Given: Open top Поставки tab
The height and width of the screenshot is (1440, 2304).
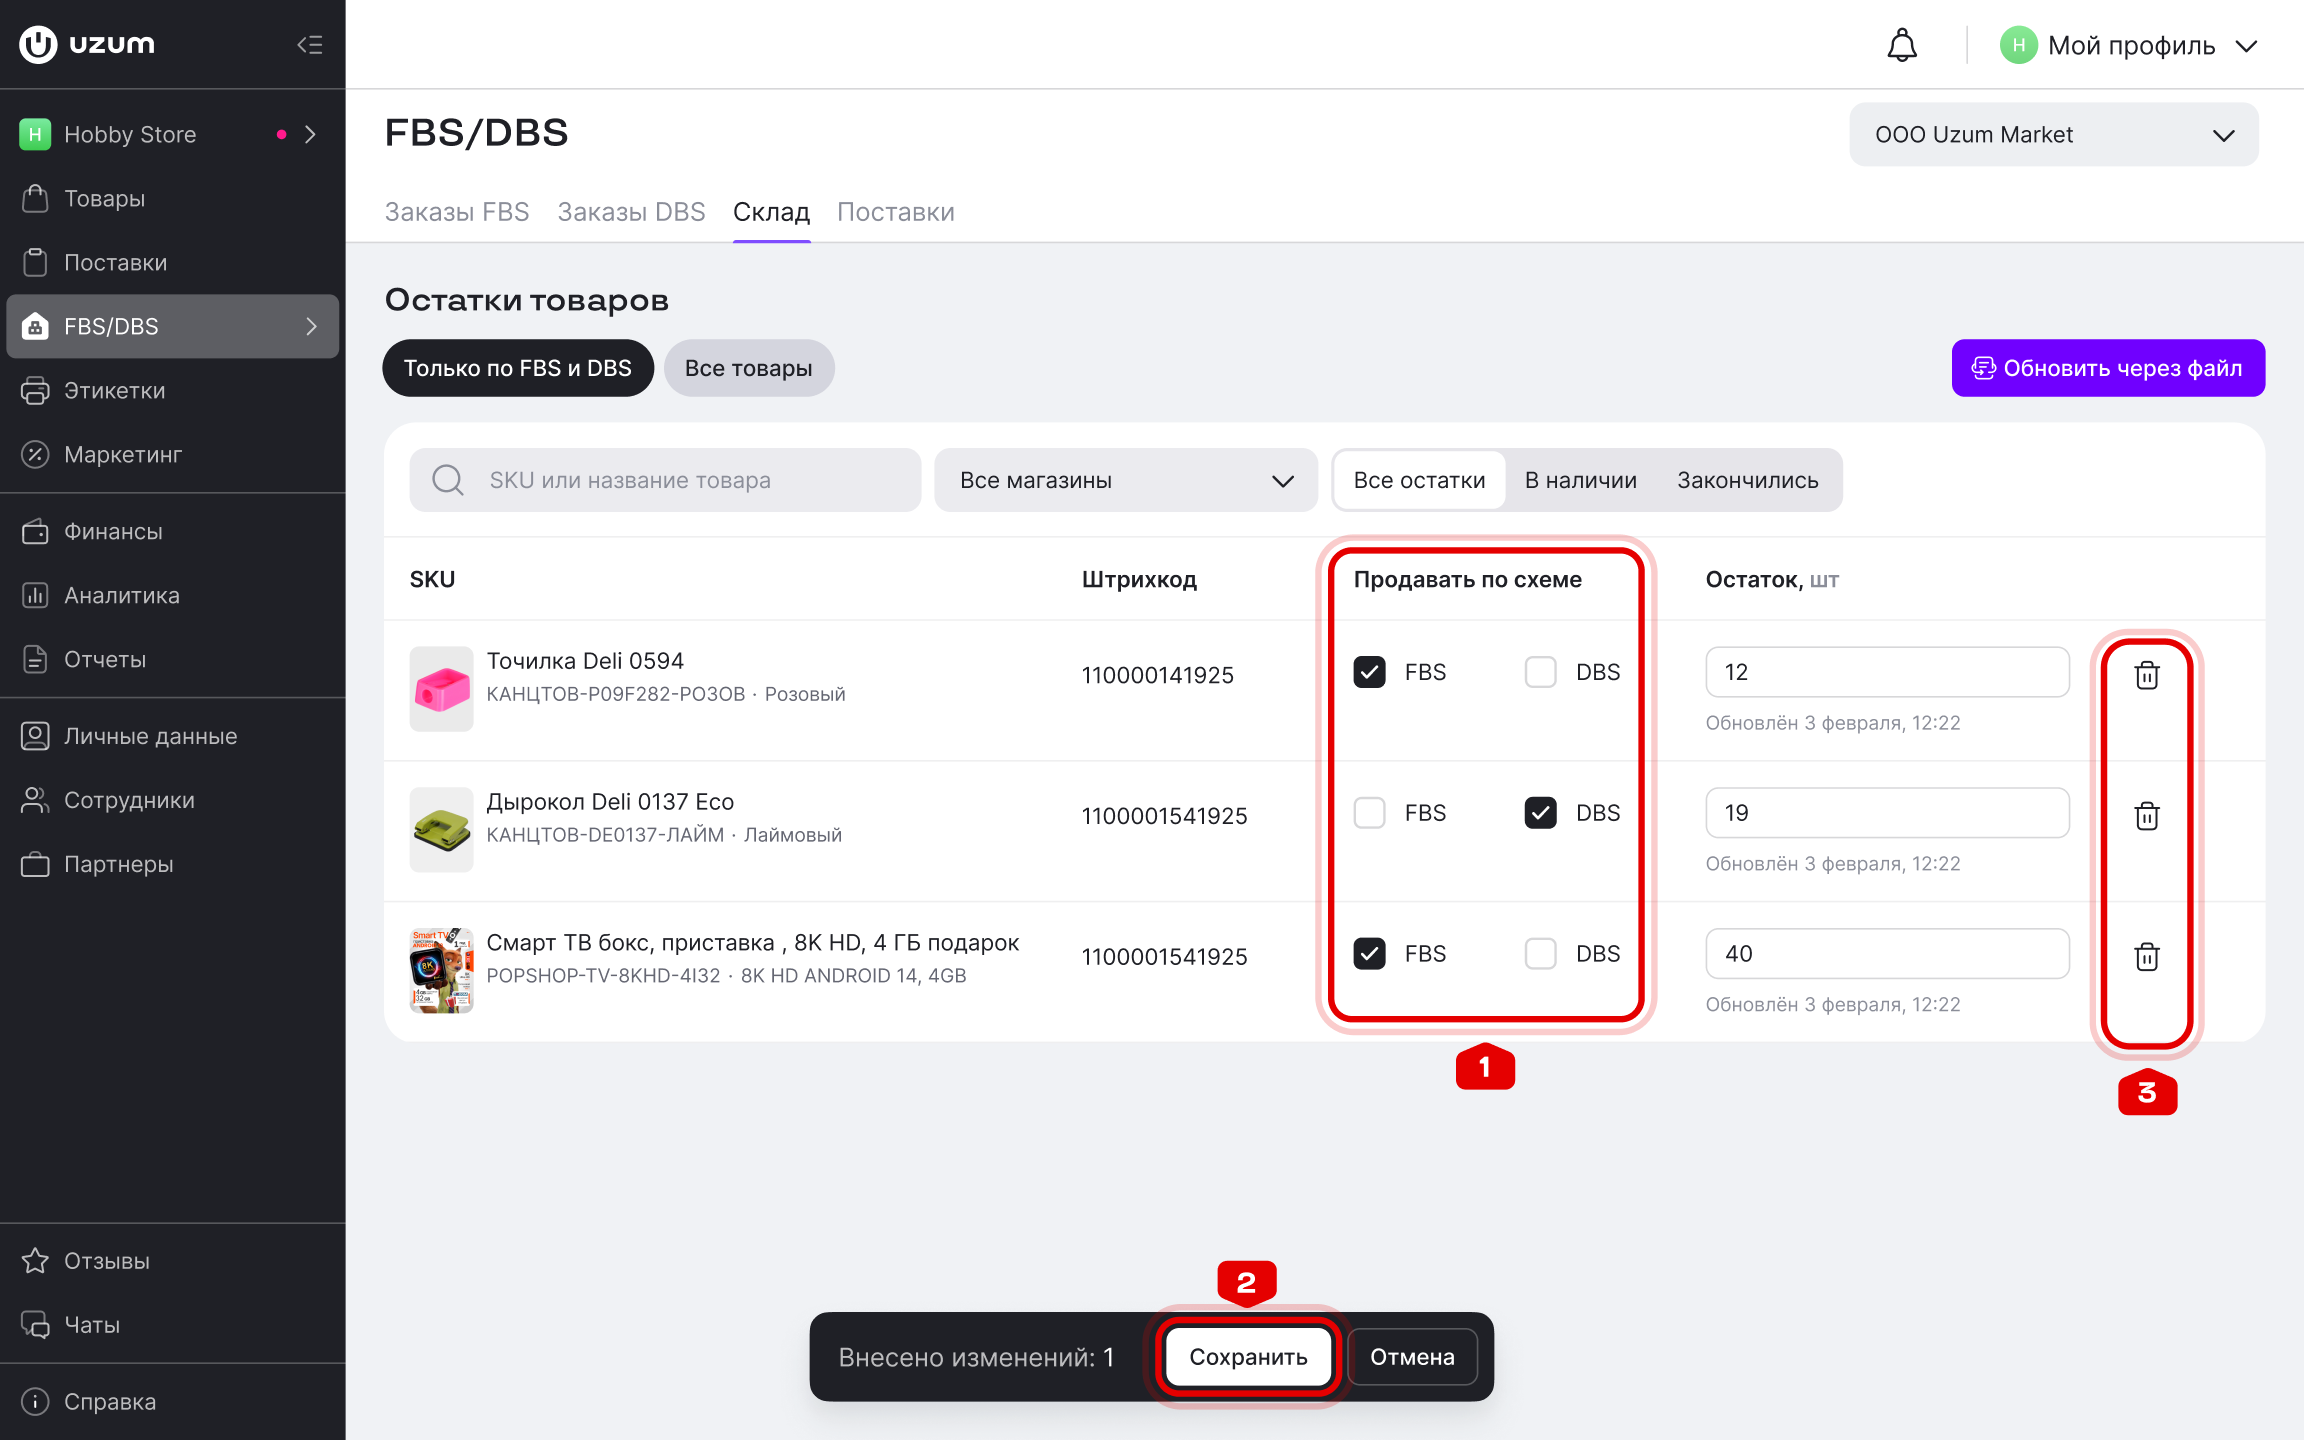Looking at the screenshot, I should pyautogui.click(x=896, y=212).
